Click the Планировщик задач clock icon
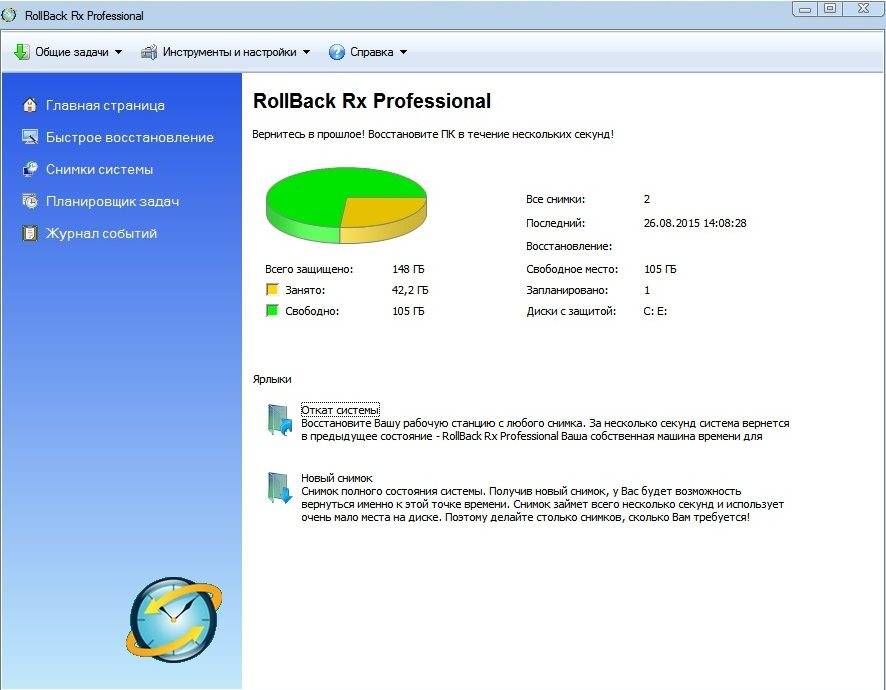 coord(29,201)
